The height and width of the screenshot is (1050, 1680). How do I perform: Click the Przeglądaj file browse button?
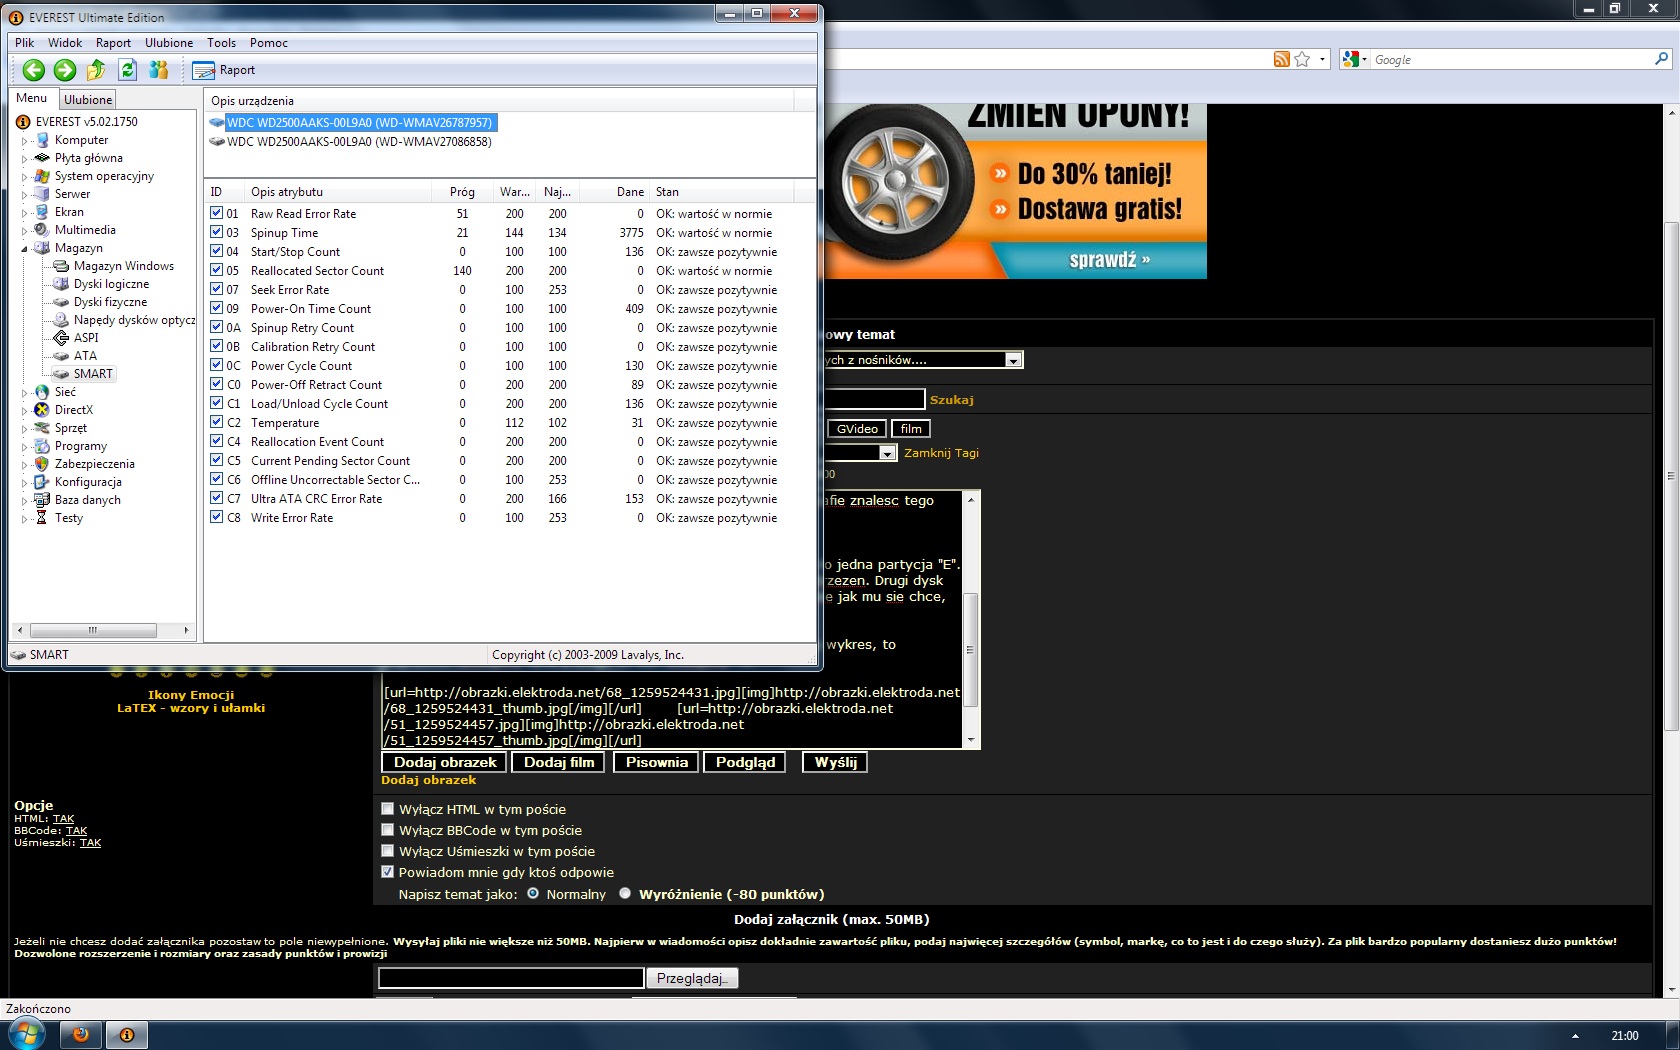[692, 978]
